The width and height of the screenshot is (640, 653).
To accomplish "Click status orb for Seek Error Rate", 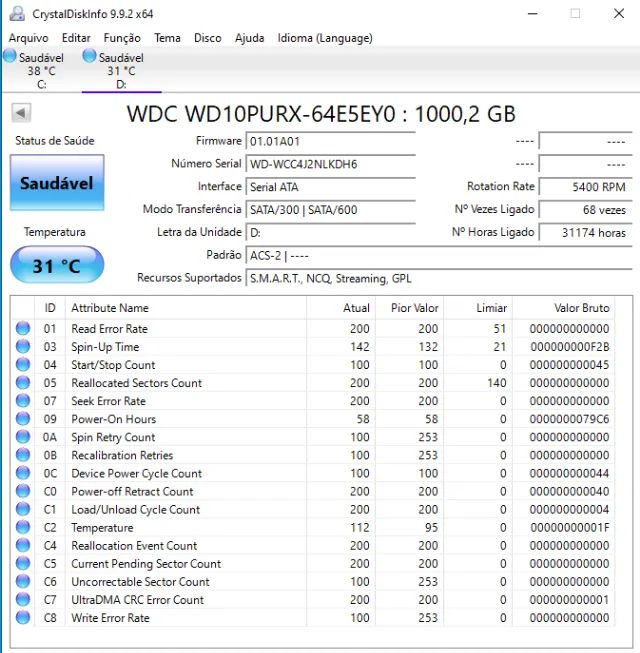I will 23,401.
